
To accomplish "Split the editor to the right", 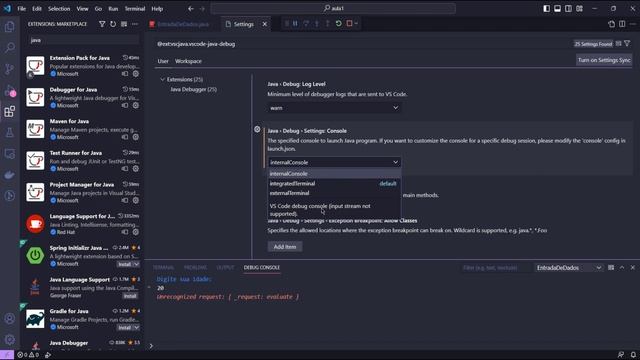I will coord(622,24).
